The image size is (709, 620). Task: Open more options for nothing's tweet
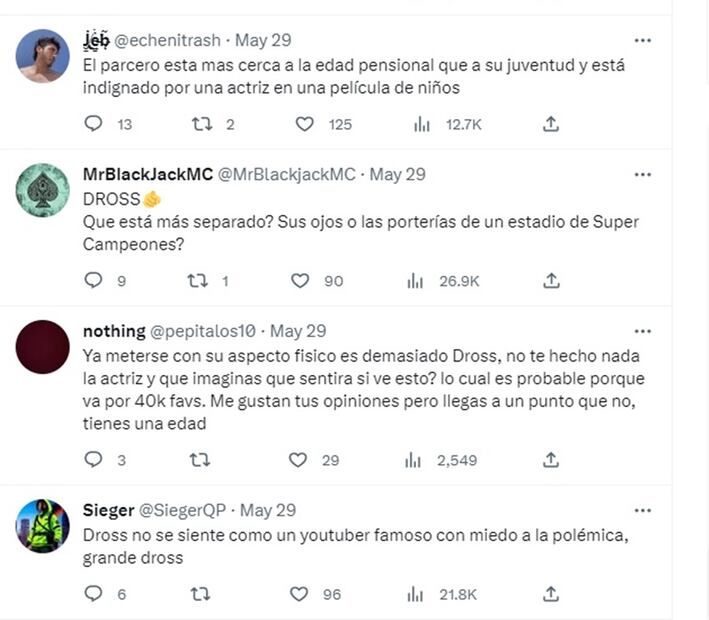coord(643,331)
